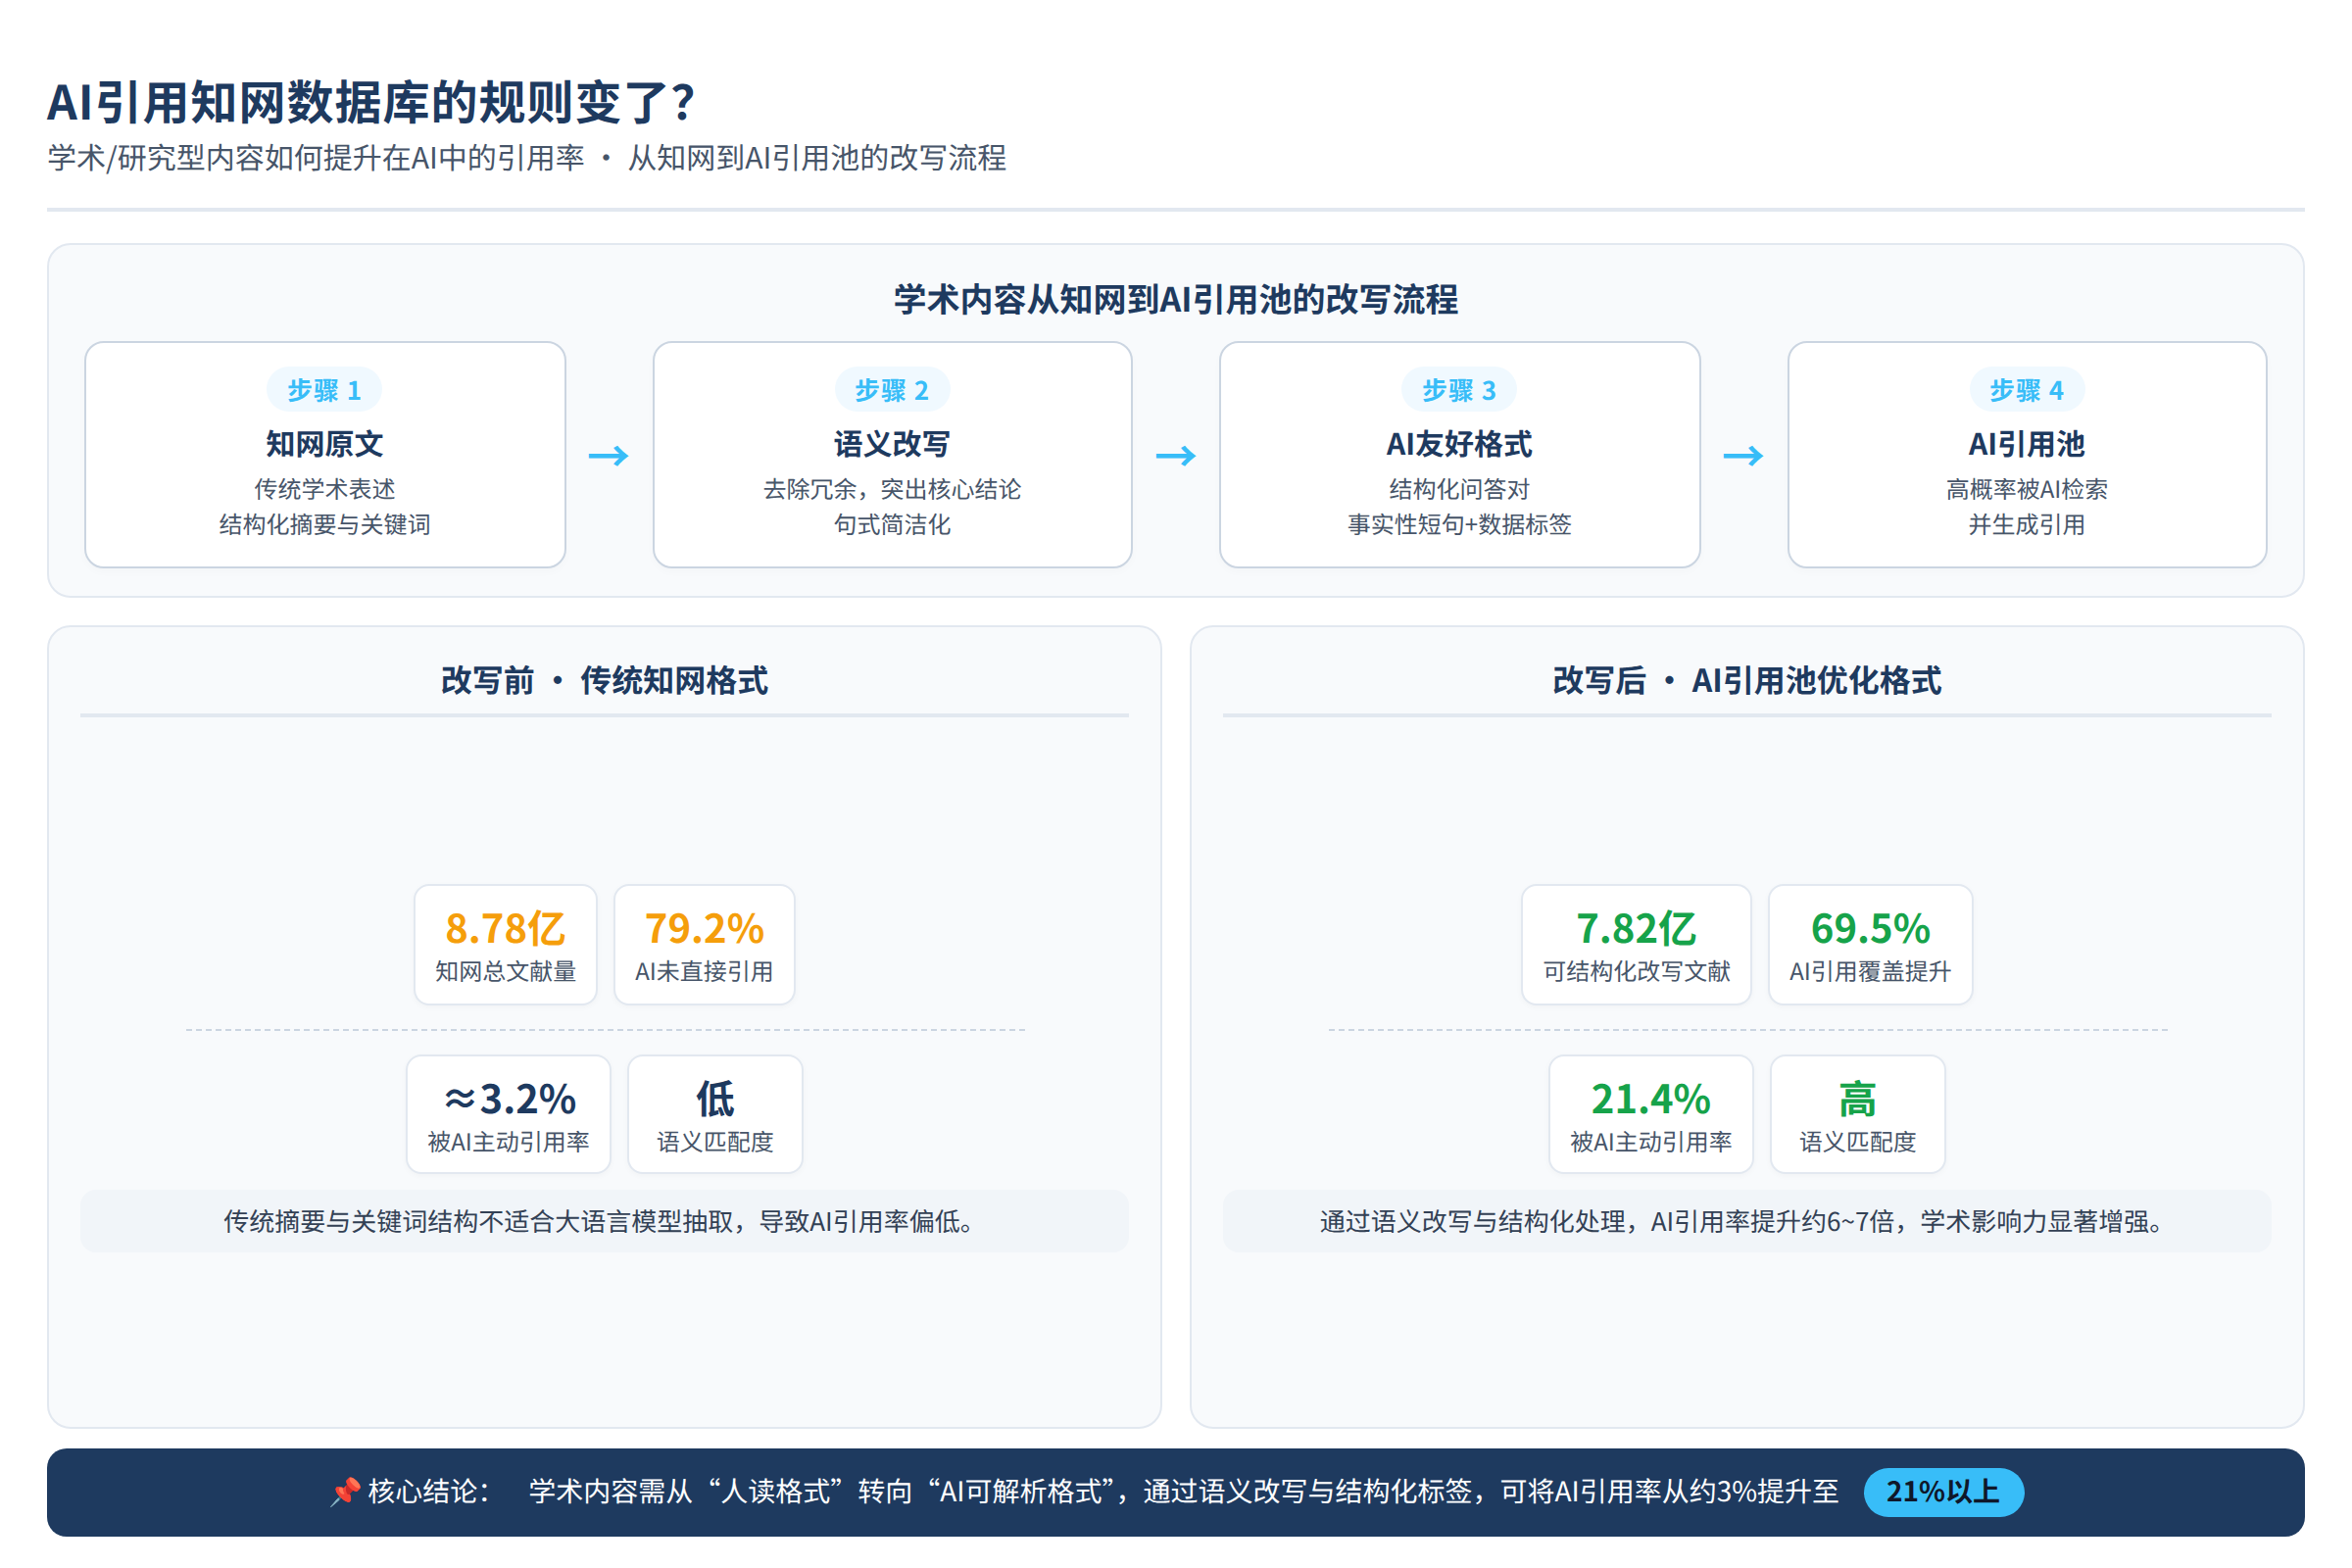Image resolution: width=2352 pixels, height=1568 pixels.
Task: Click the text 传统学术表述
Action: coord(325,489)
